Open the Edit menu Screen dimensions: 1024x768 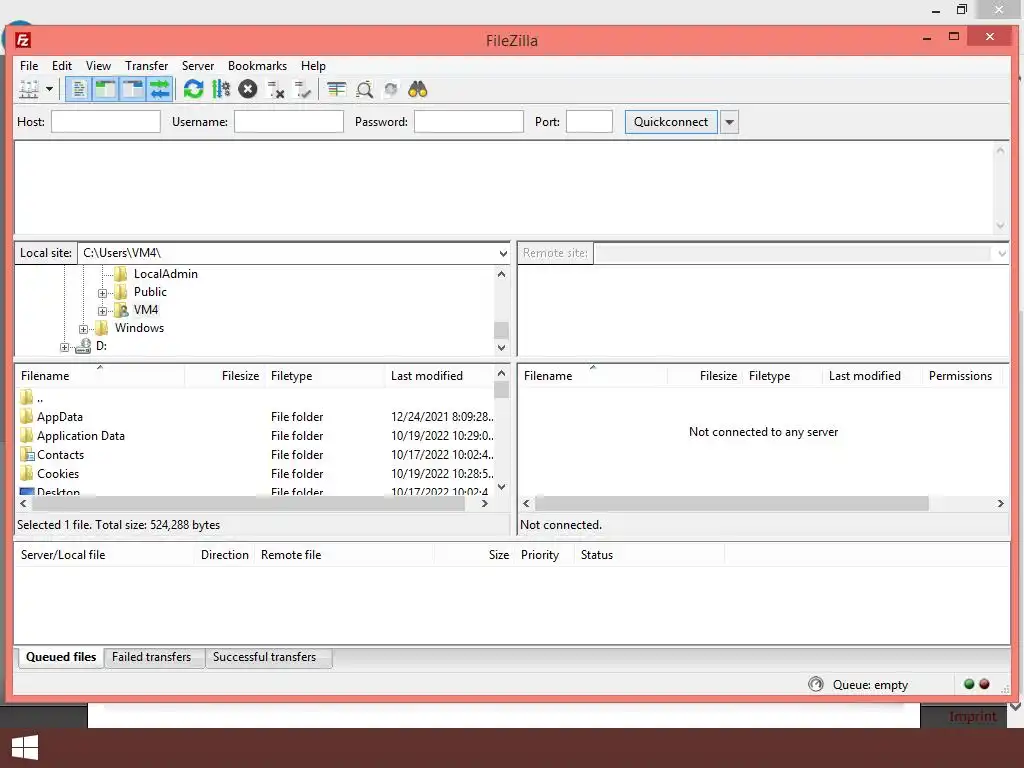coord(61,65)
